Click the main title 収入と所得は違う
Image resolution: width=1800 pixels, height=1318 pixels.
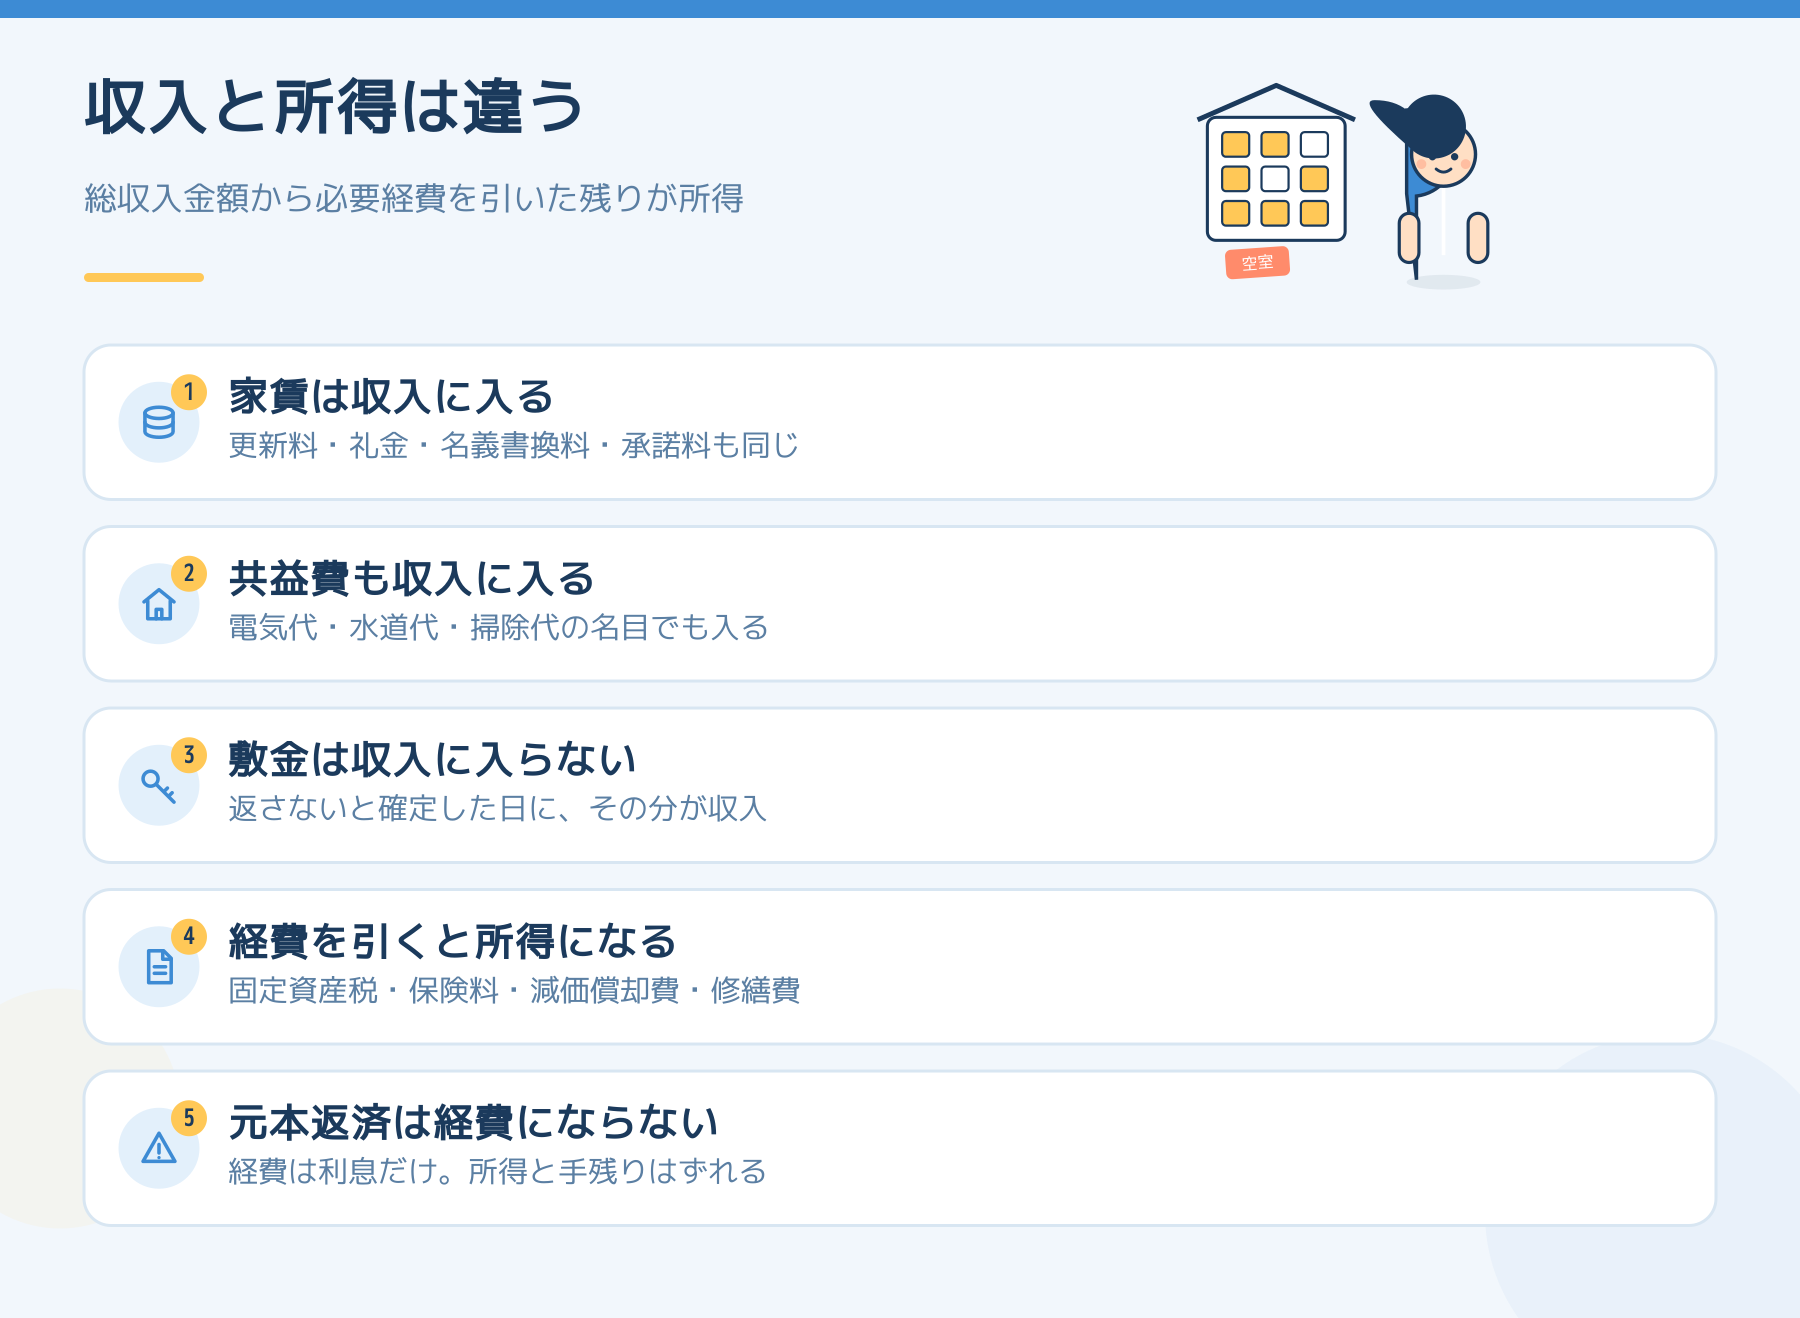coord(334,107)
